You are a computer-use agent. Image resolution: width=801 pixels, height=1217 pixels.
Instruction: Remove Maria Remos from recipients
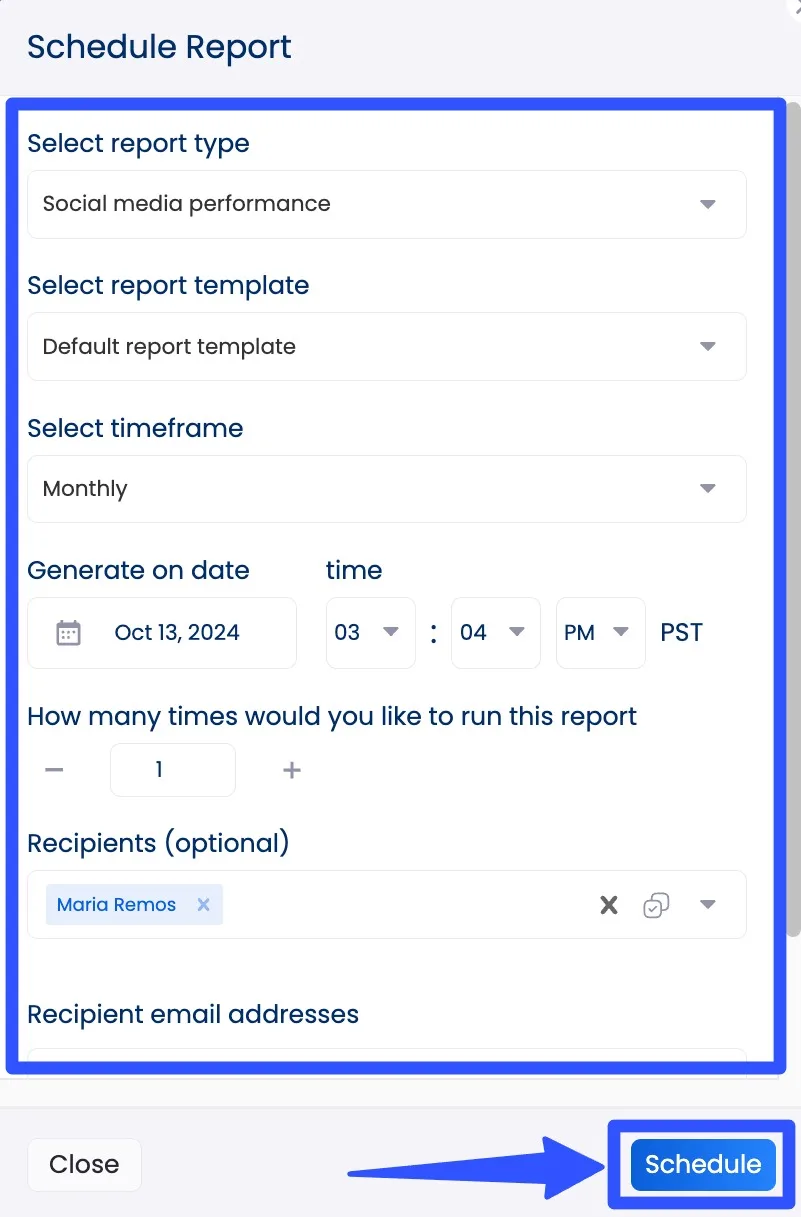tap(203, 904)
